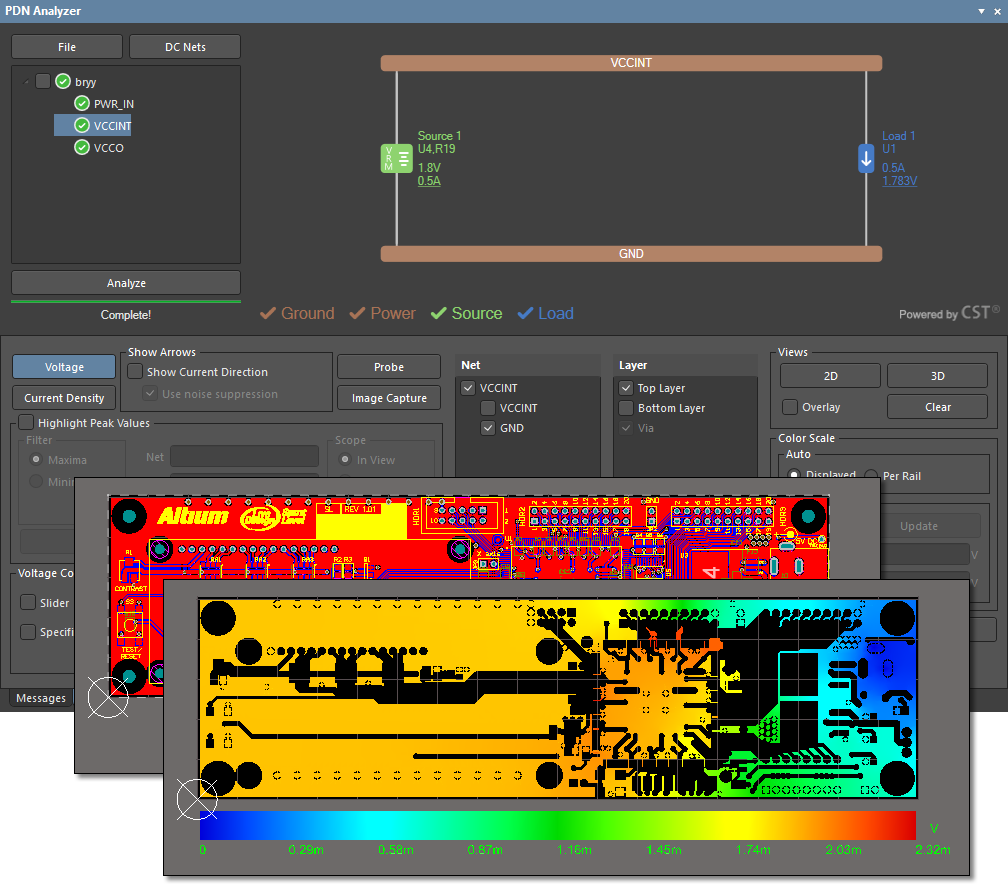Collapse the bryy tree node
1008x884 pixels.
click(25, 81)
